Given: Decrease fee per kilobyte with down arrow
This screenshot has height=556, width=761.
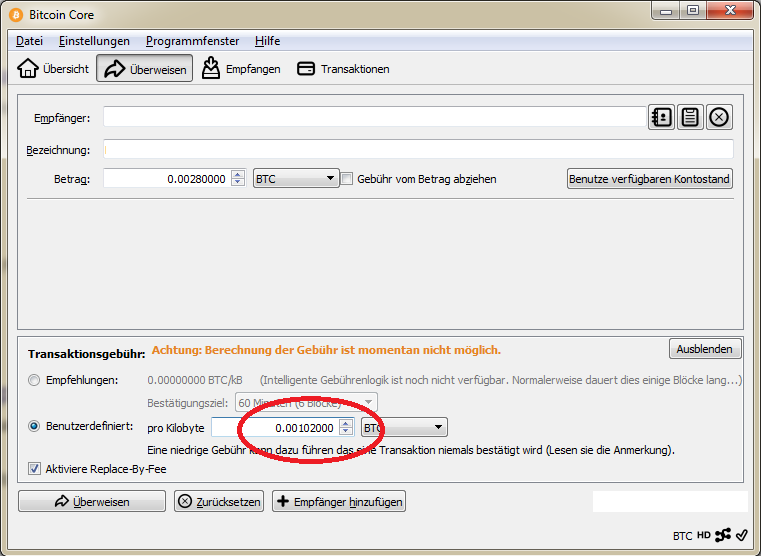Looking at the screenshot, I should 346,432.
